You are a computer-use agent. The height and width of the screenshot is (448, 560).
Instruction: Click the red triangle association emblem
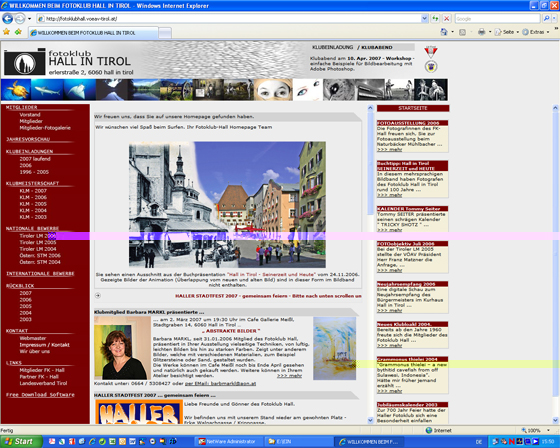[x=431, y=52]
